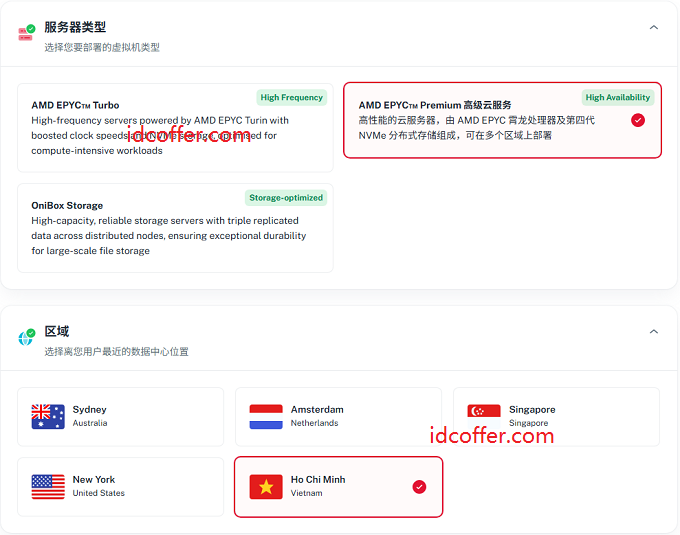This screenshot has height=535, width=680.
Task: Click the United States flag icon
Action: click(48, 486)
